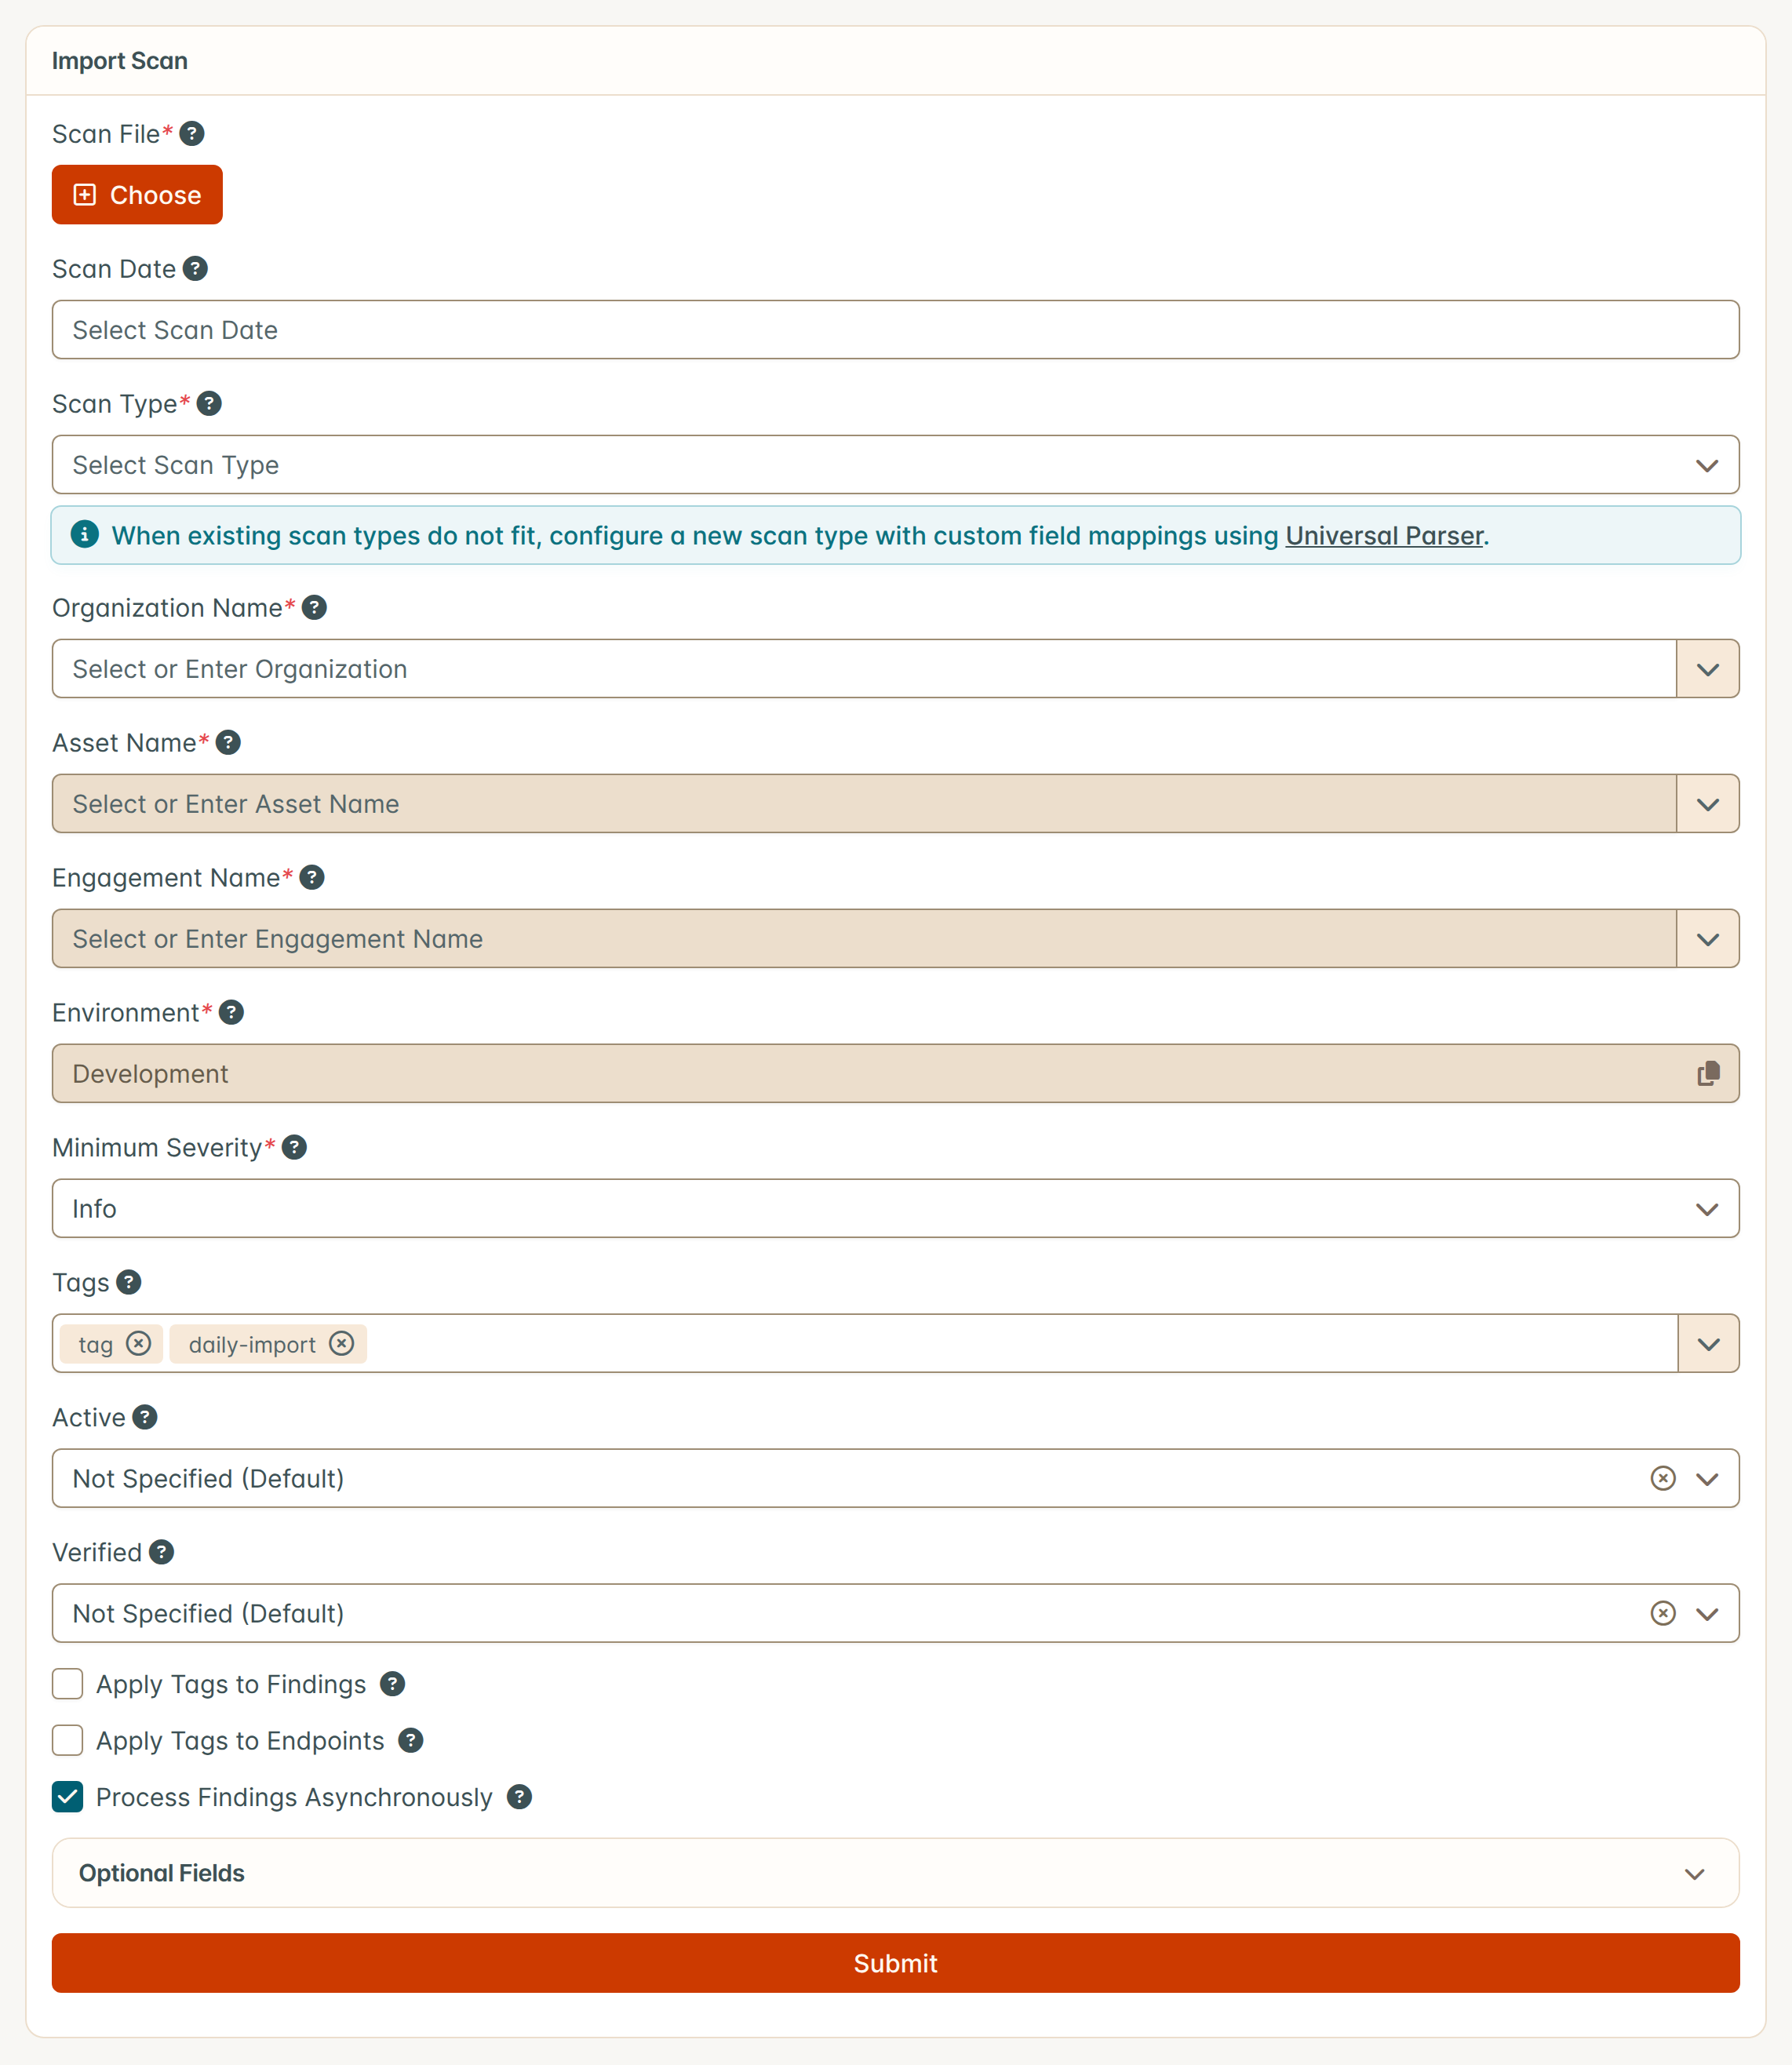Click the Minimum Severity help icon

pyautogui.click(x=294, y=1147)
